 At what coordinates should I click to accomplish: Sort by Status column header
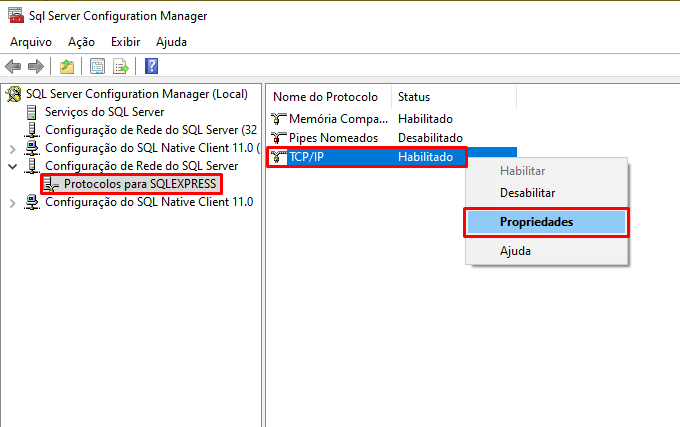454,97
